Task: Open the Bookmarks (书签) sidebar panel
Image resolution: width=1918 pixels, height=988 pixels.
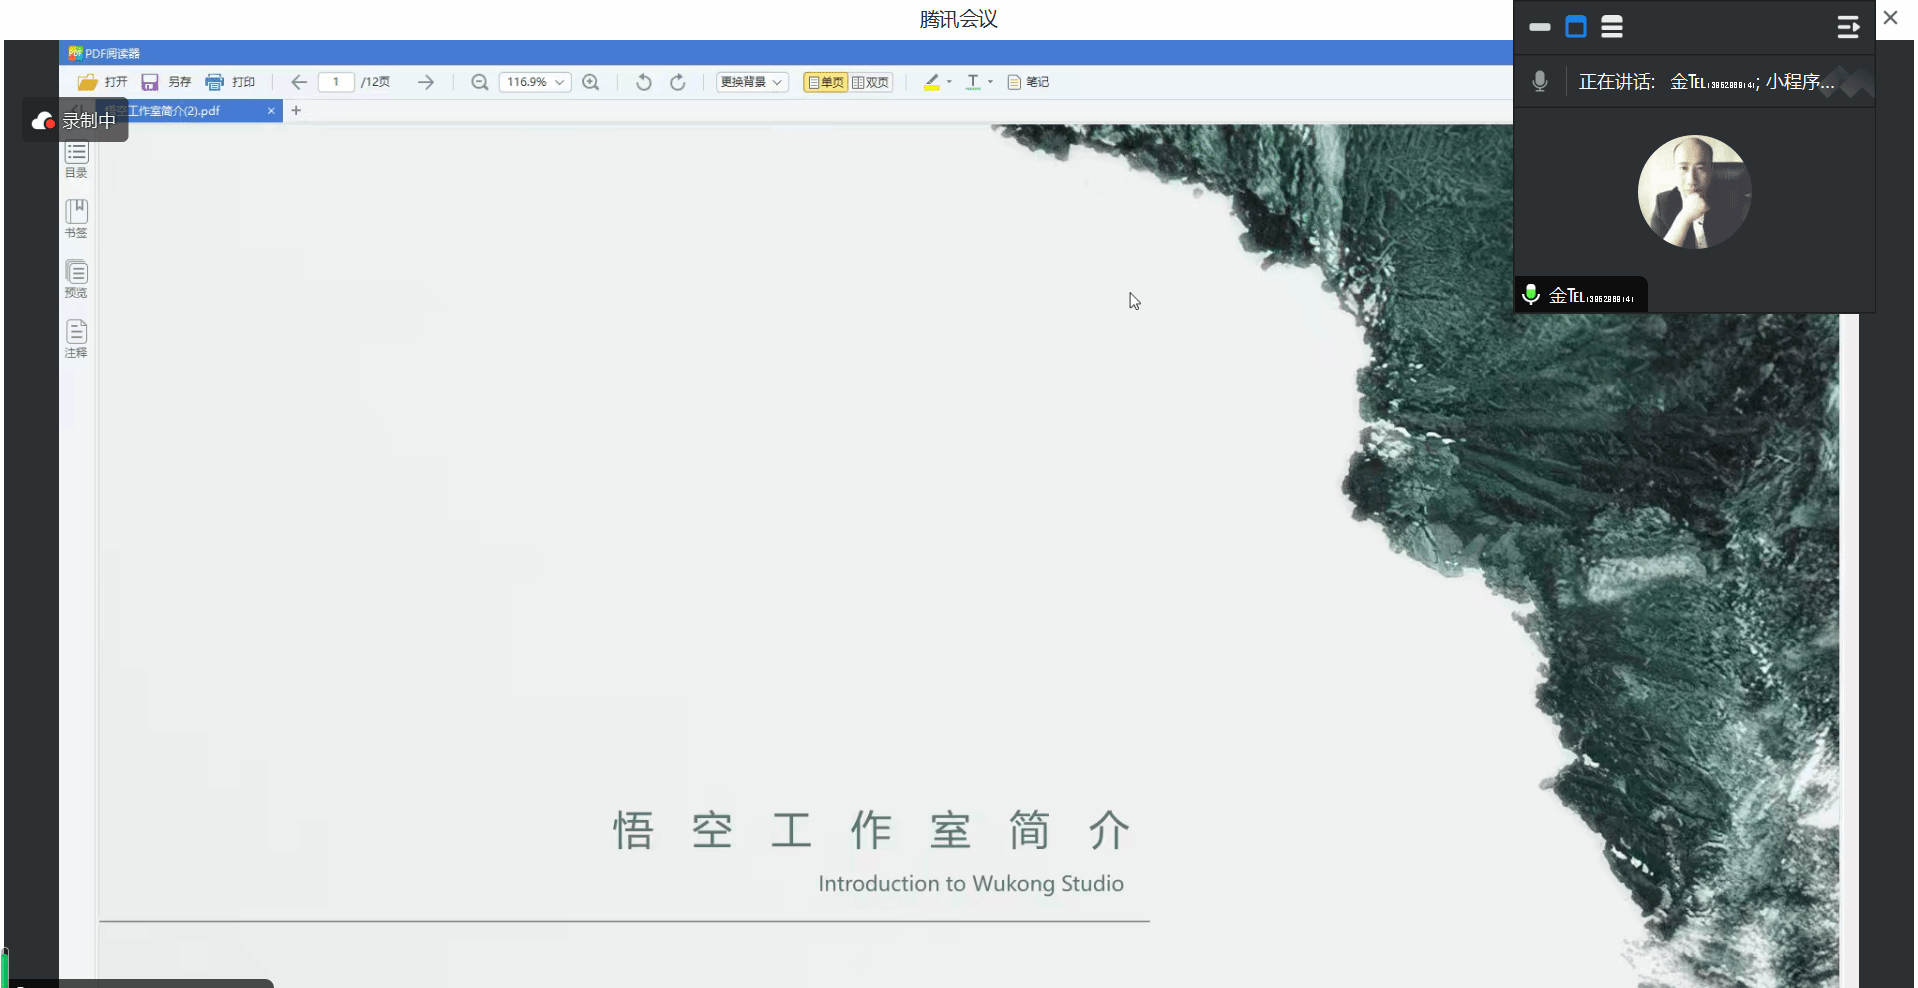Action: pyautogui.click(x=76, y=217)
